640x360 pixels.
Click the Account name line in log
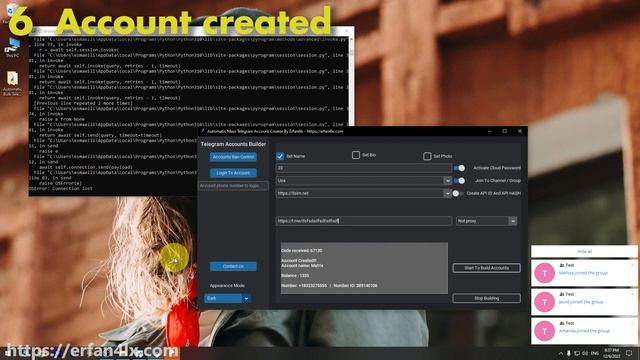click(302, 266)
